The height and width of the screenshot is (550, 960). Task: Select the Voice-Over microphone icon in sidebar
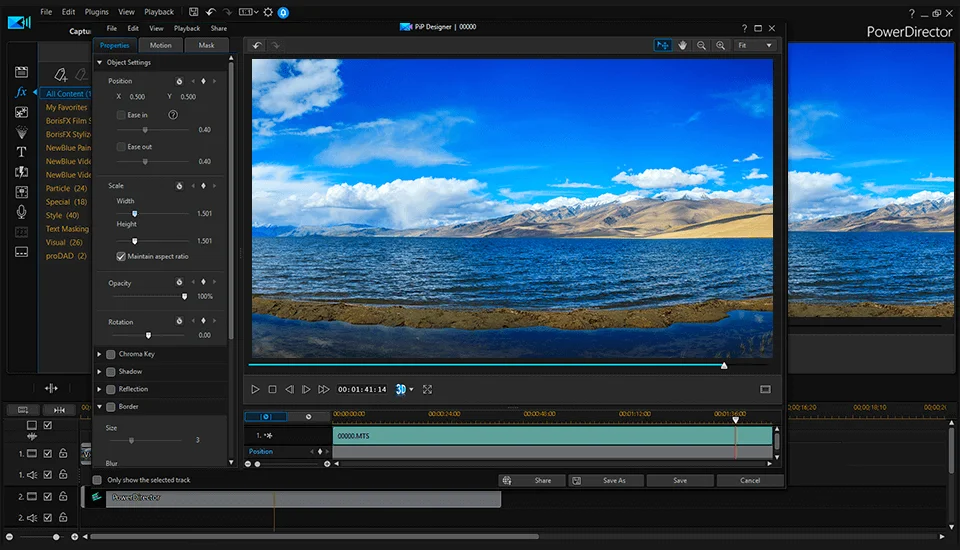[21, 211]
